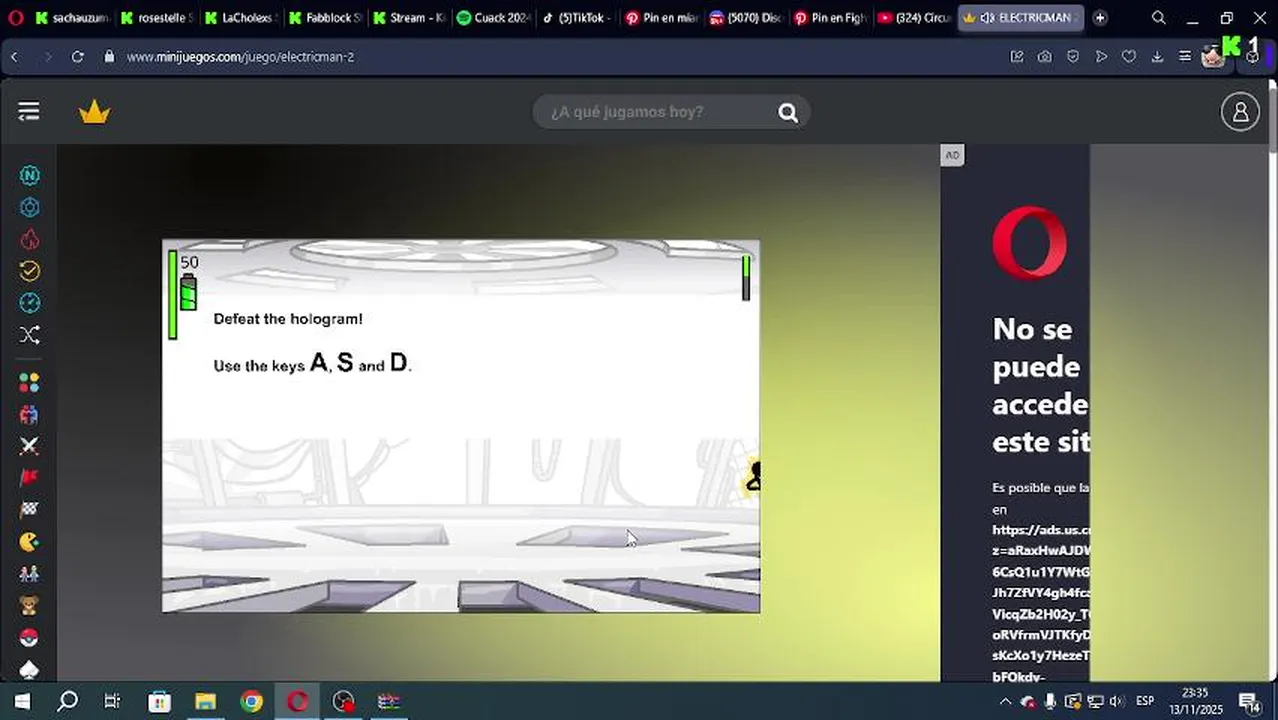
Task: Open the teddy bear category icon
Action: 30,606
